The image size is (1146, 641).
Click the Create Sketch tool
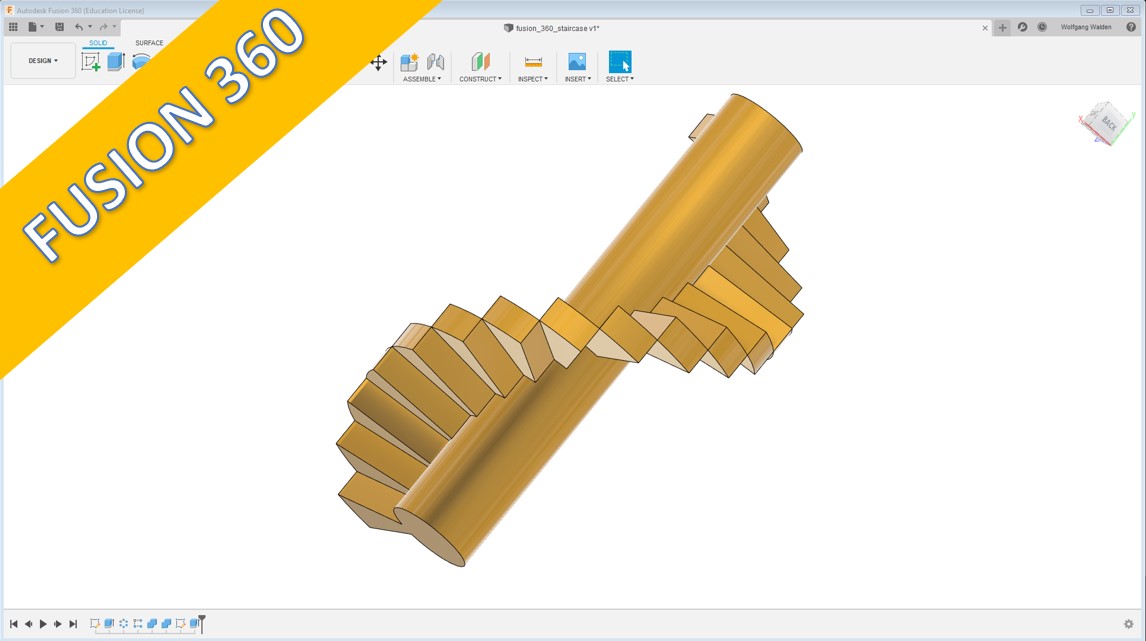(91, 62)
